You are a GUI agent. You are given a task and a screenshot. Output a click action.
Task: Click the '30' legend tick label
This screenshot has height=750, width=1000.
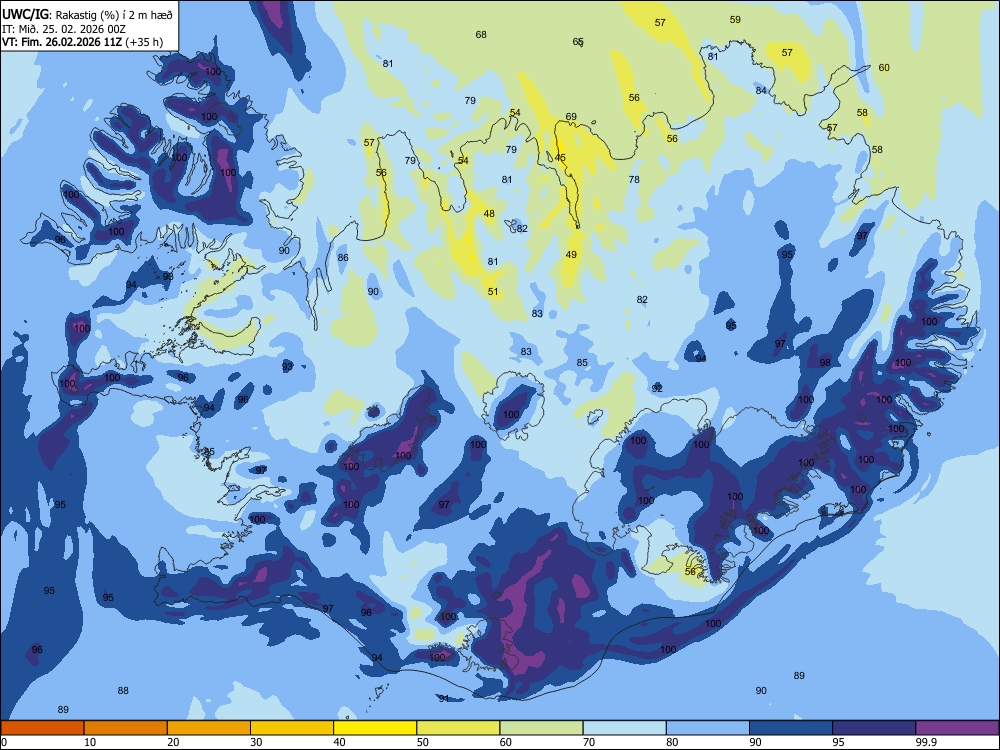point(256,742)
